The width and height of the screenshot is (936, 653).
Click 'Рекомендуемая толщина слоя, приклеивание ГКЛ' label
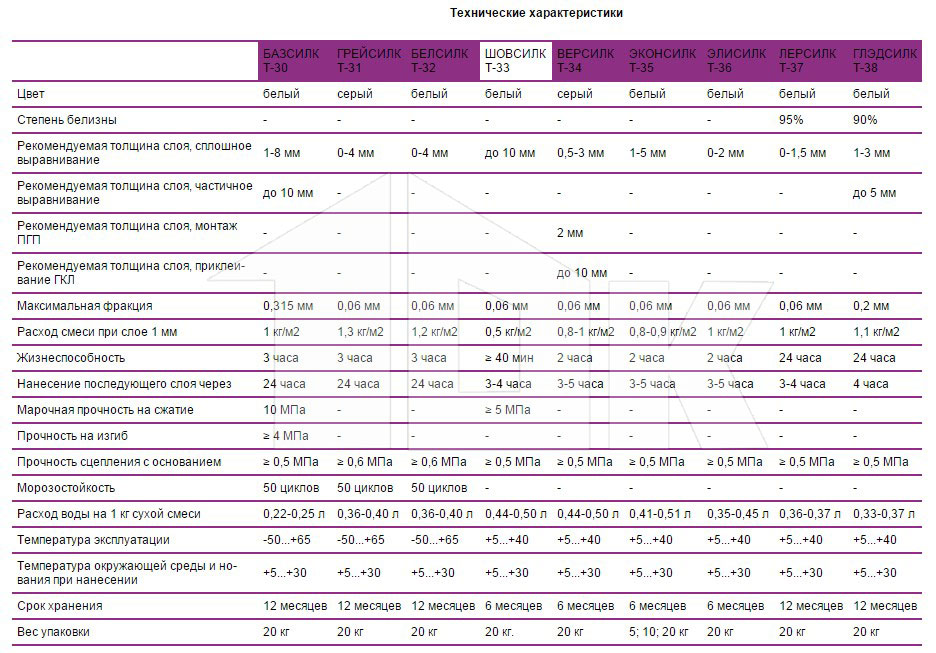pos(131,273)
